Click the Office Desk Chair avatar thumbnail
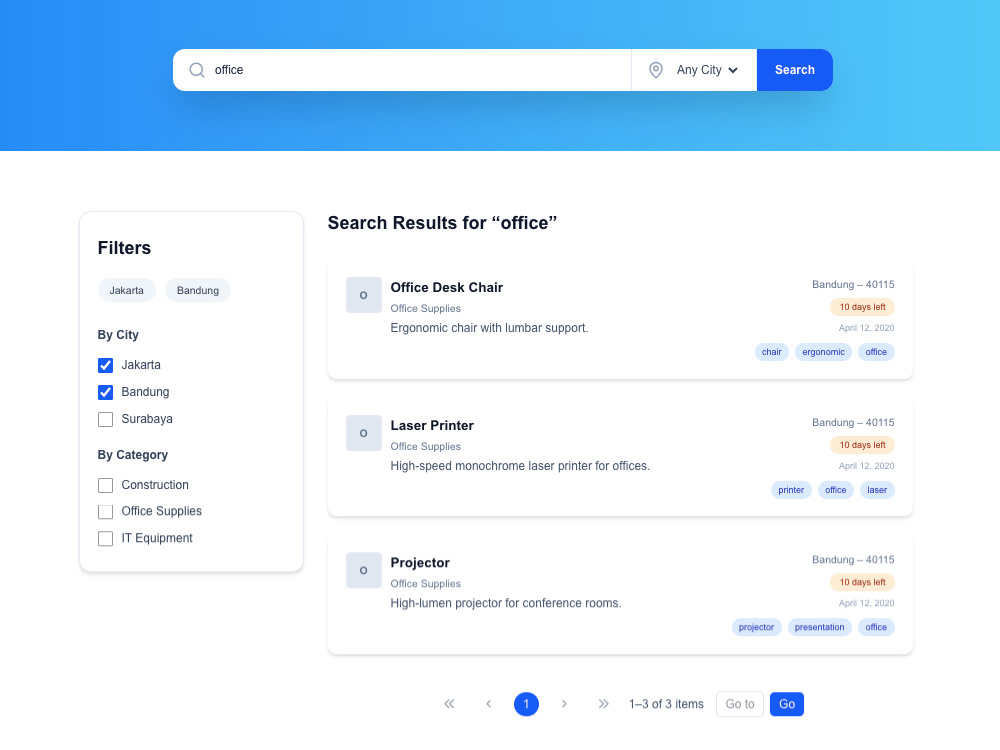The height and width of the screenshot is (750, 1000). (x=364, y=295)
